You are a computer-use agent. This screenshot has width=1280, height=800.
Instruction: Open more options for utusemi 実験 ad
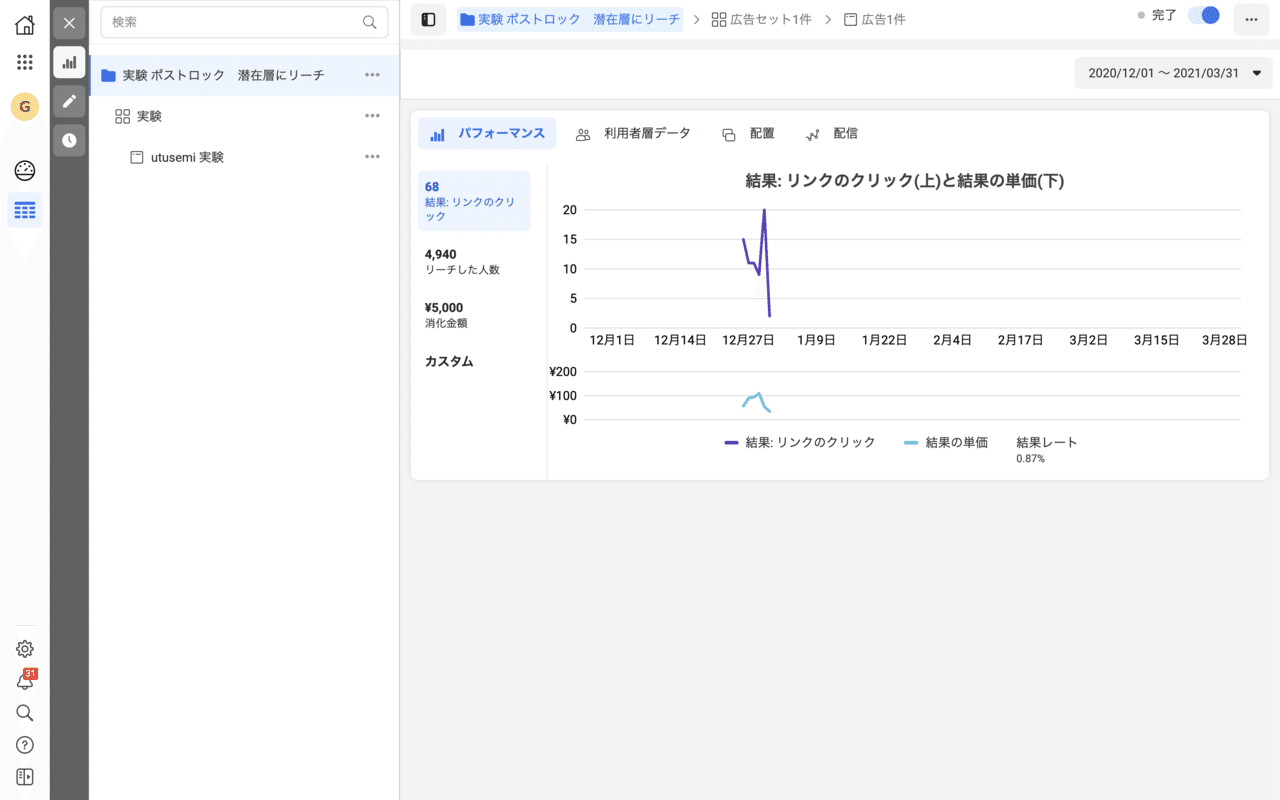(372, 157)
